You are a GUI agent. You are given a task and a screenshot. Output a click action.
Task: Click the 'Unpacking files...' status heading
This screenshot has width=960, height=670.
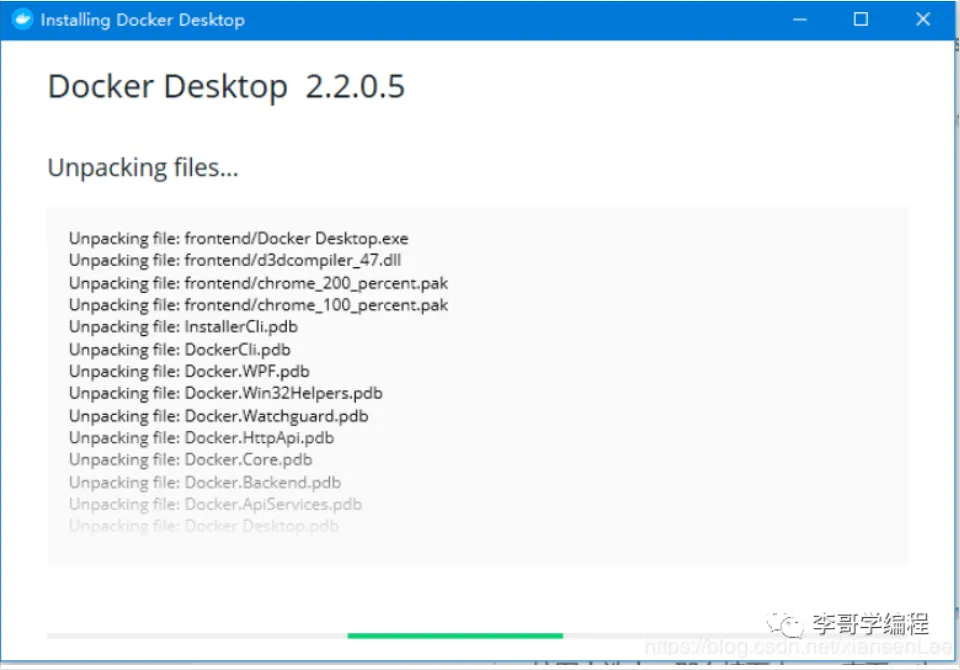click(143, 168)
